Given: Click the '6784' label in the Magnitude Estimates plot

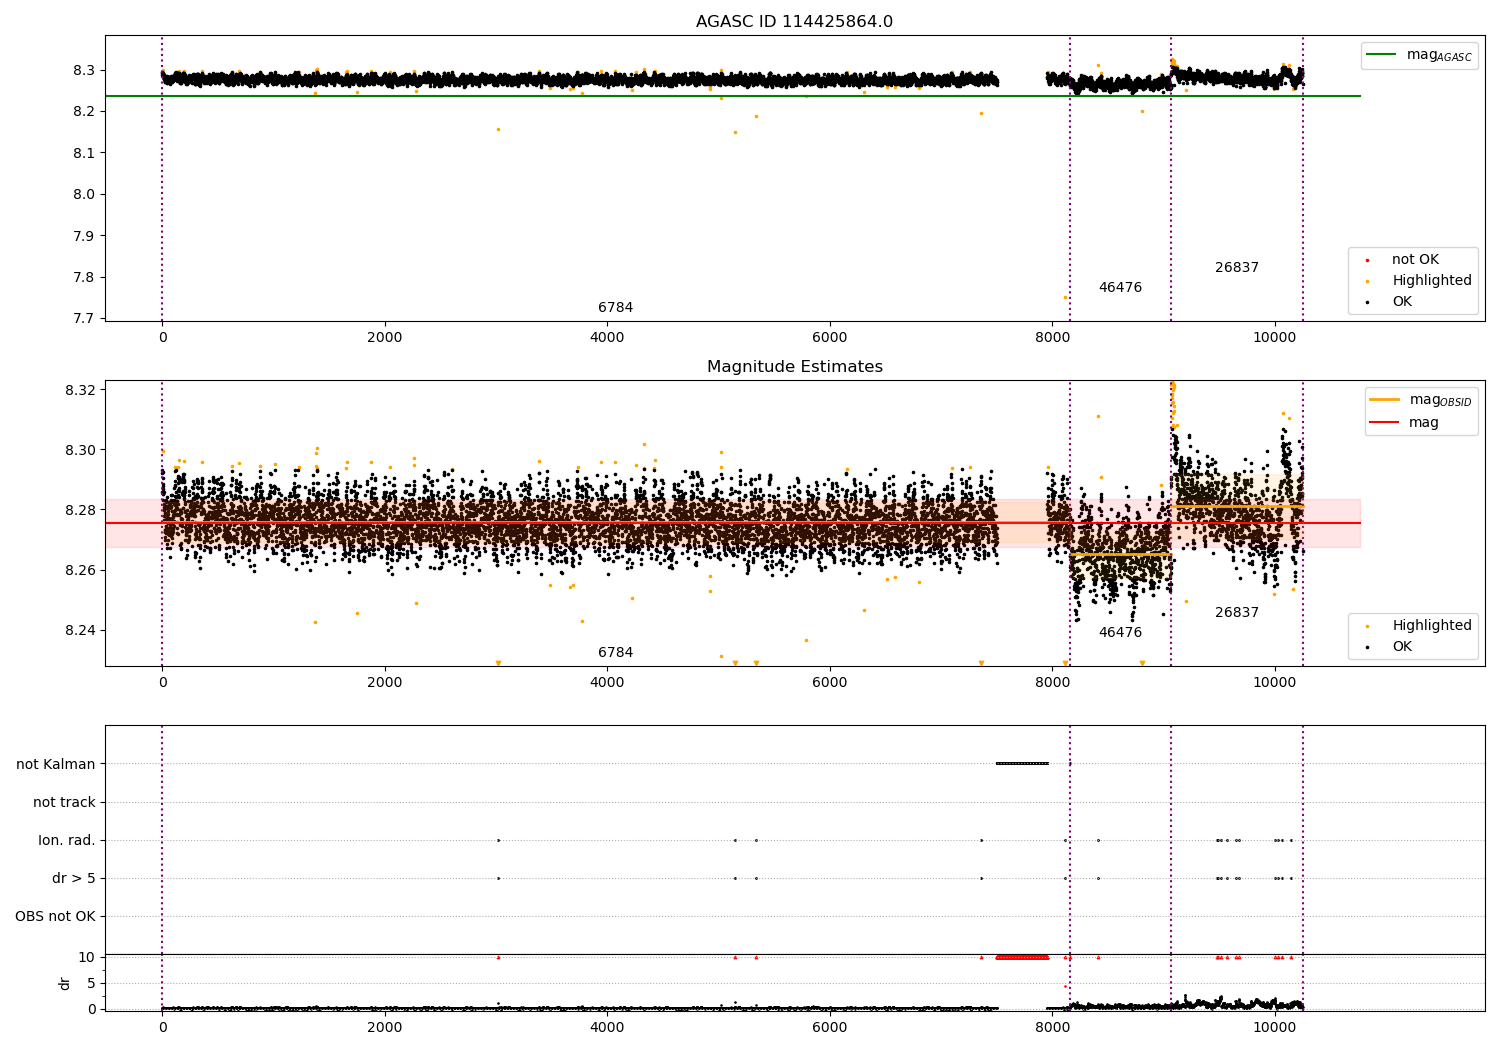Looking at the screenshot, I should pyautogui.click(x=615, y=653).
